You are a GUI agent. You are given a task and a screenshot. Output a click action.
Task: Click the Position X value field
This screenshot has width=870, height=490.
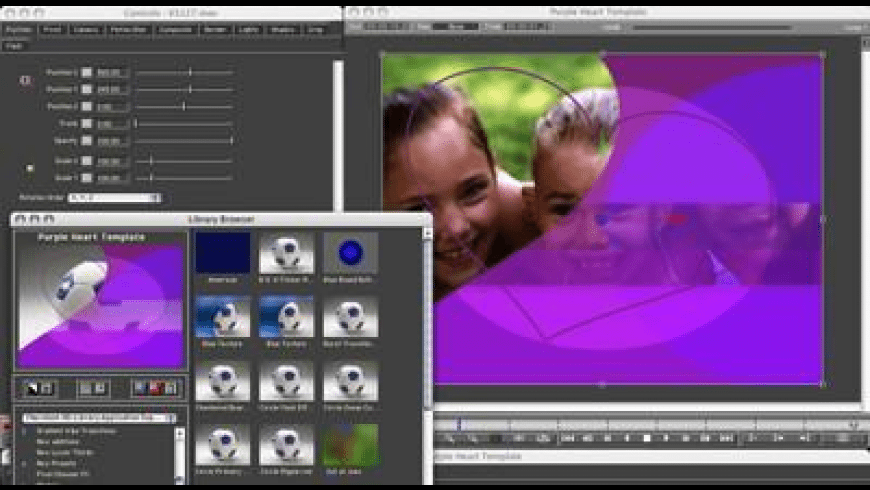(112, 73)
